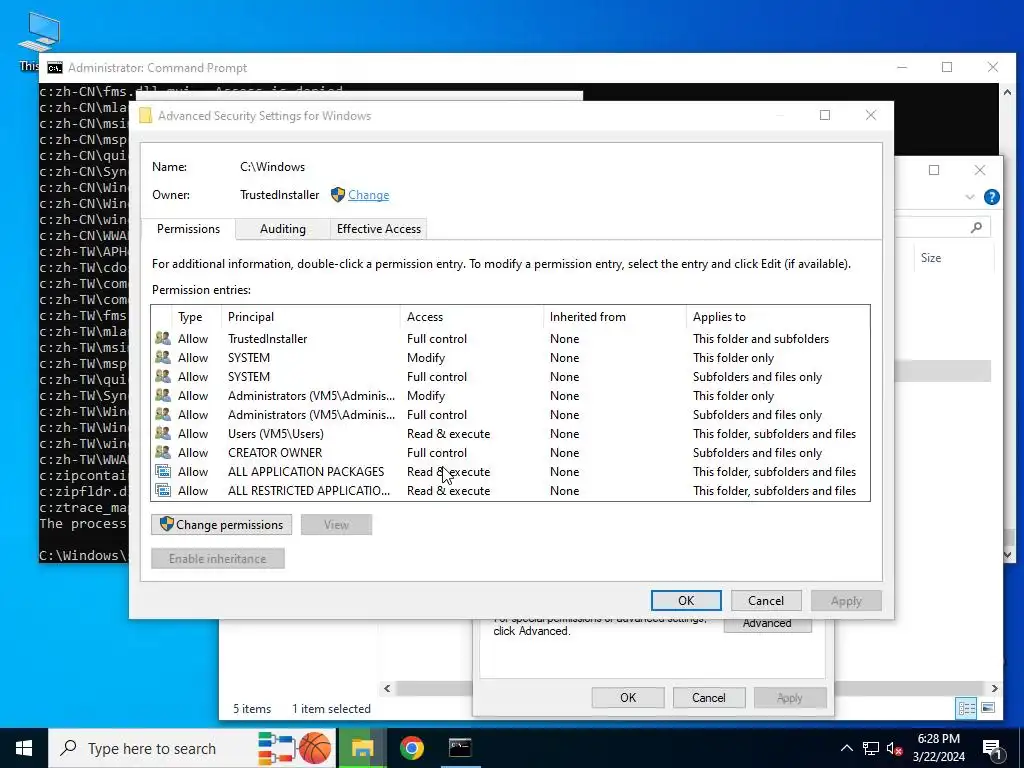Viewport: 1024px width, 768px height.
Task: Click the Change permissions button
Action: click(x=221, y=524)
